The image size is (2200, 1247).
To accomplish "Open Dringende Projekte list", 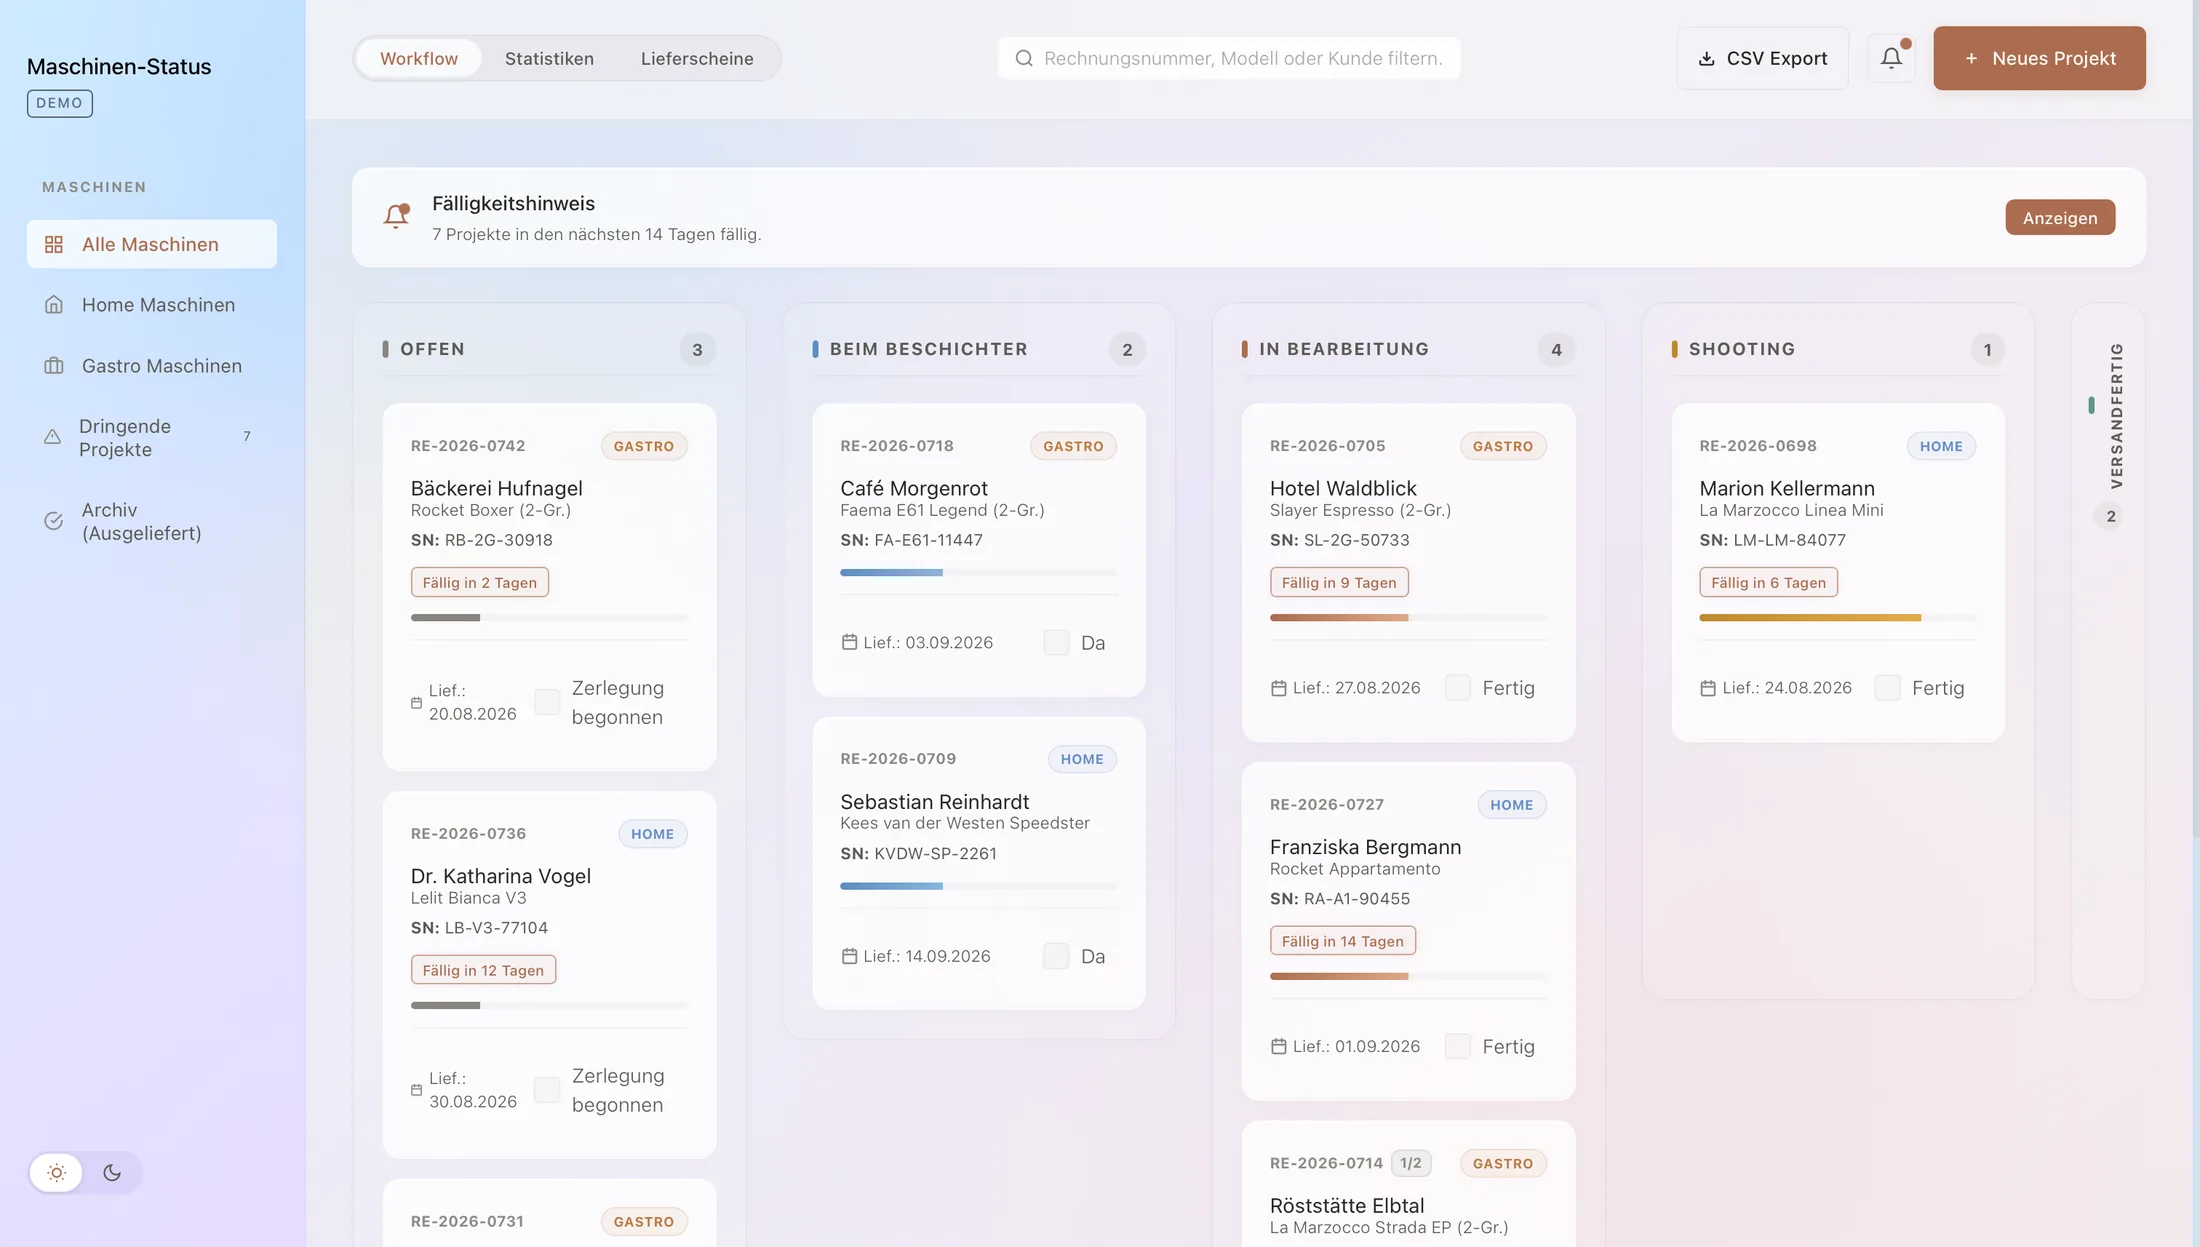I will pos(152,438).
